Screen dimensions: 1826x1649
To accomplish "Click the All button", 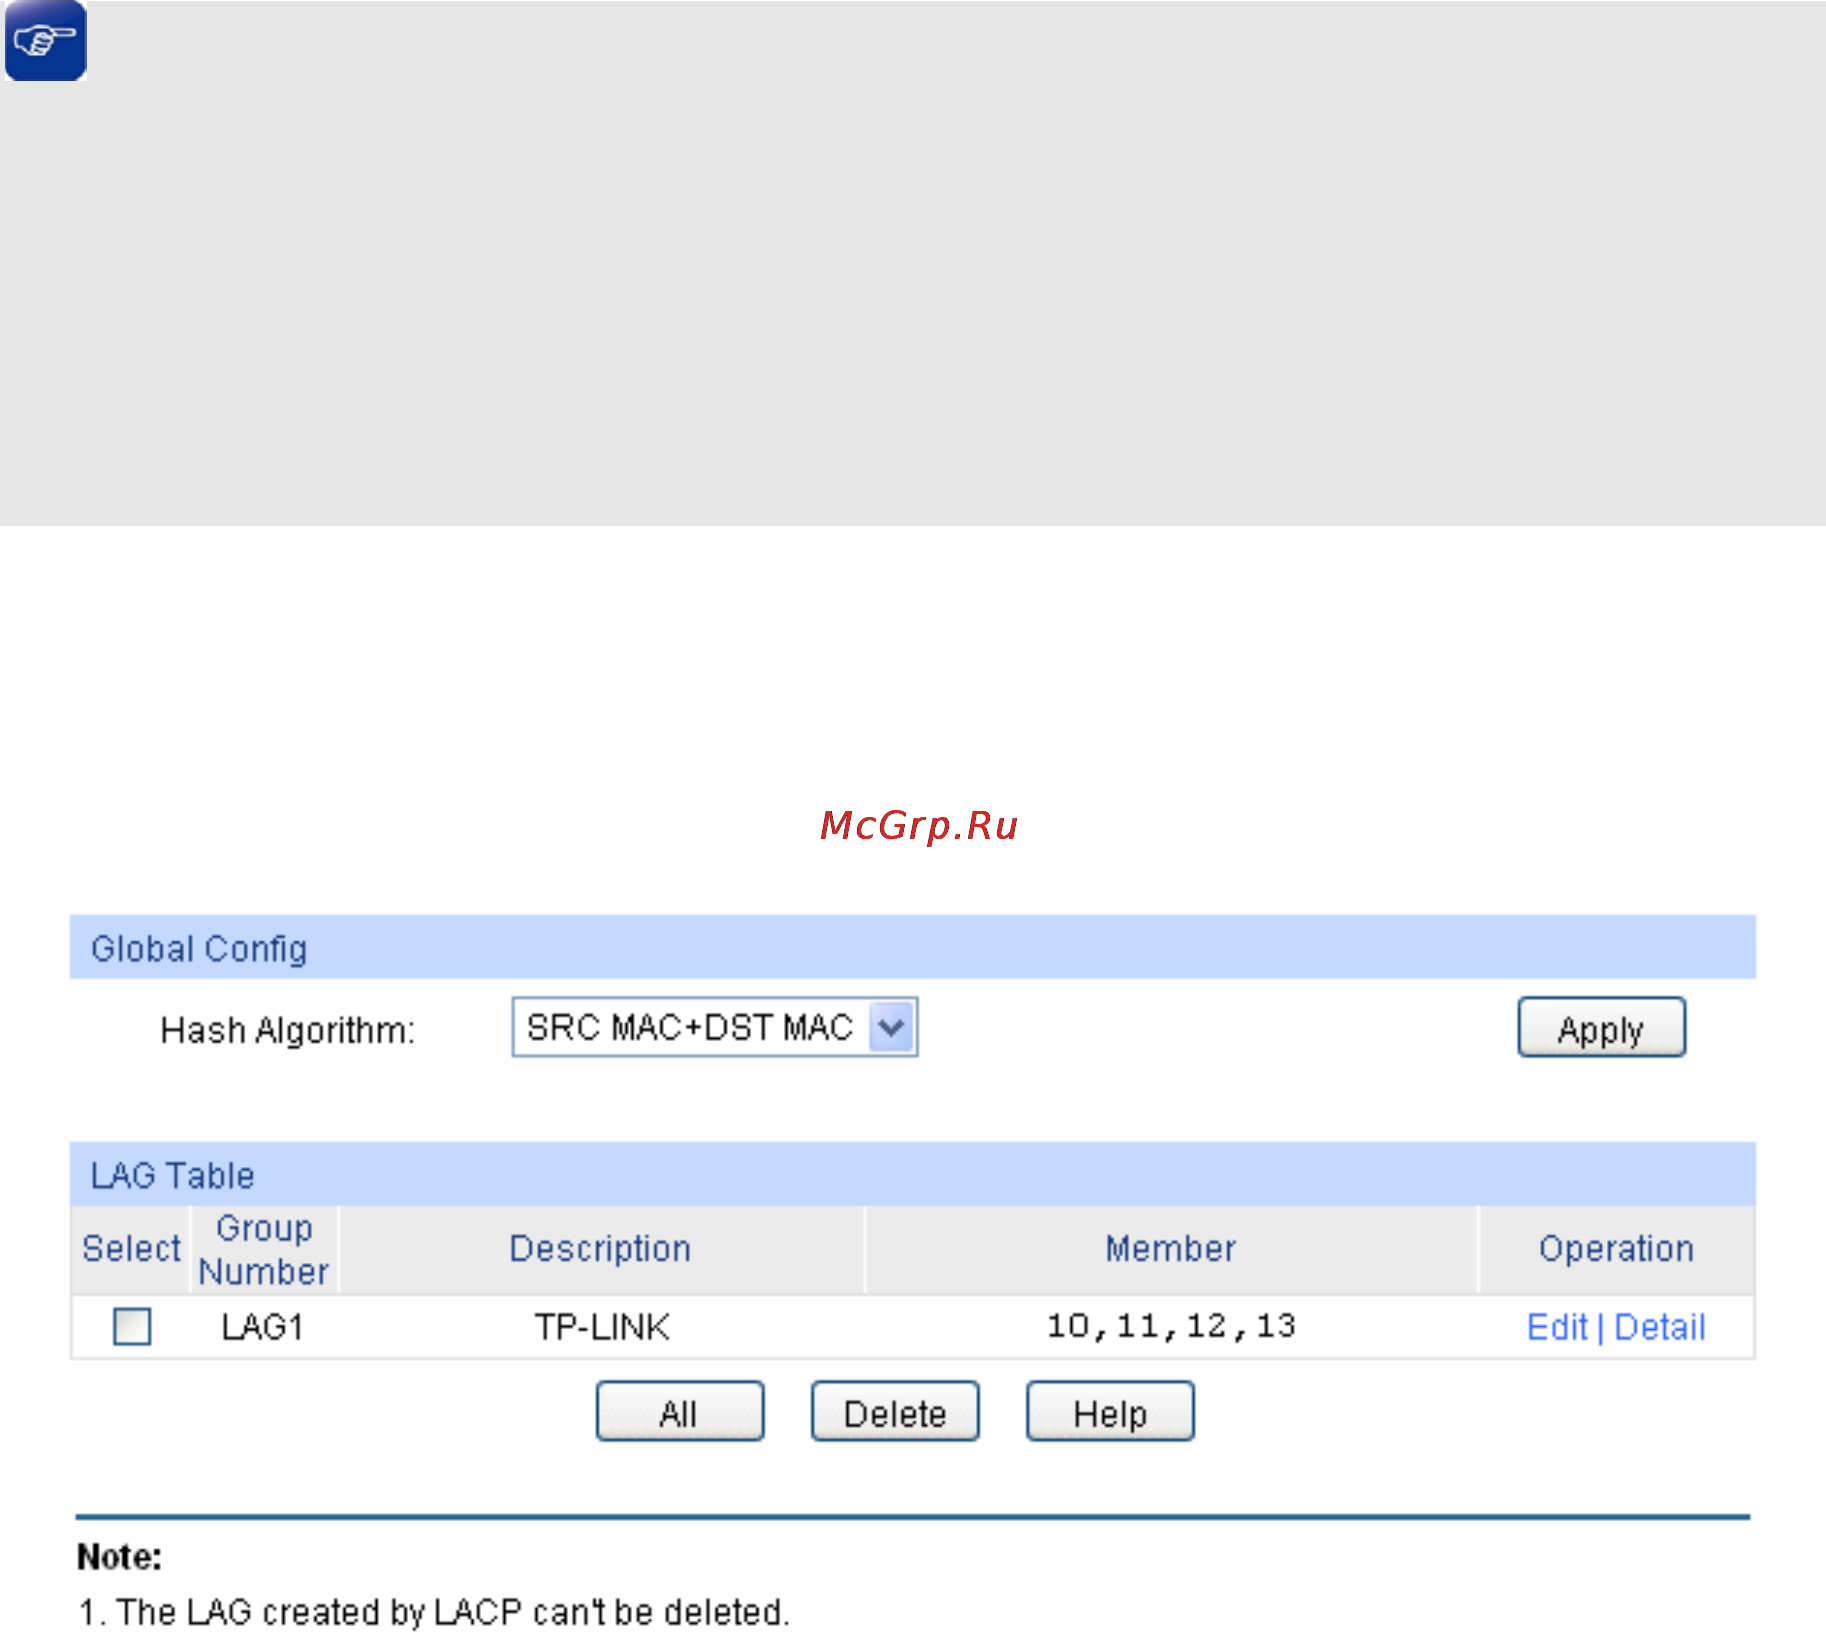I will (x=680, y=1411).
